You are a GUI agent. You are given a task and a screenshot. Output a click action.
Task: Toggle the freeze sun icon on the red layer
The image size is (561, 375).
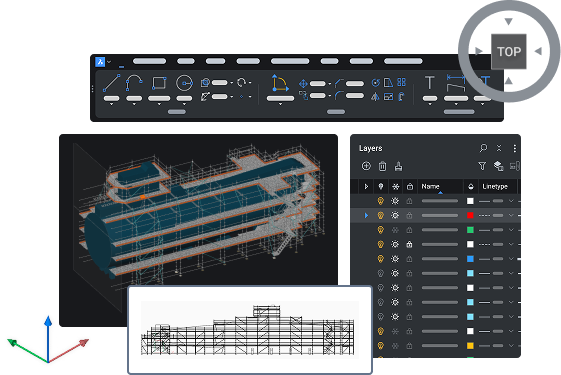pos(395,215)
